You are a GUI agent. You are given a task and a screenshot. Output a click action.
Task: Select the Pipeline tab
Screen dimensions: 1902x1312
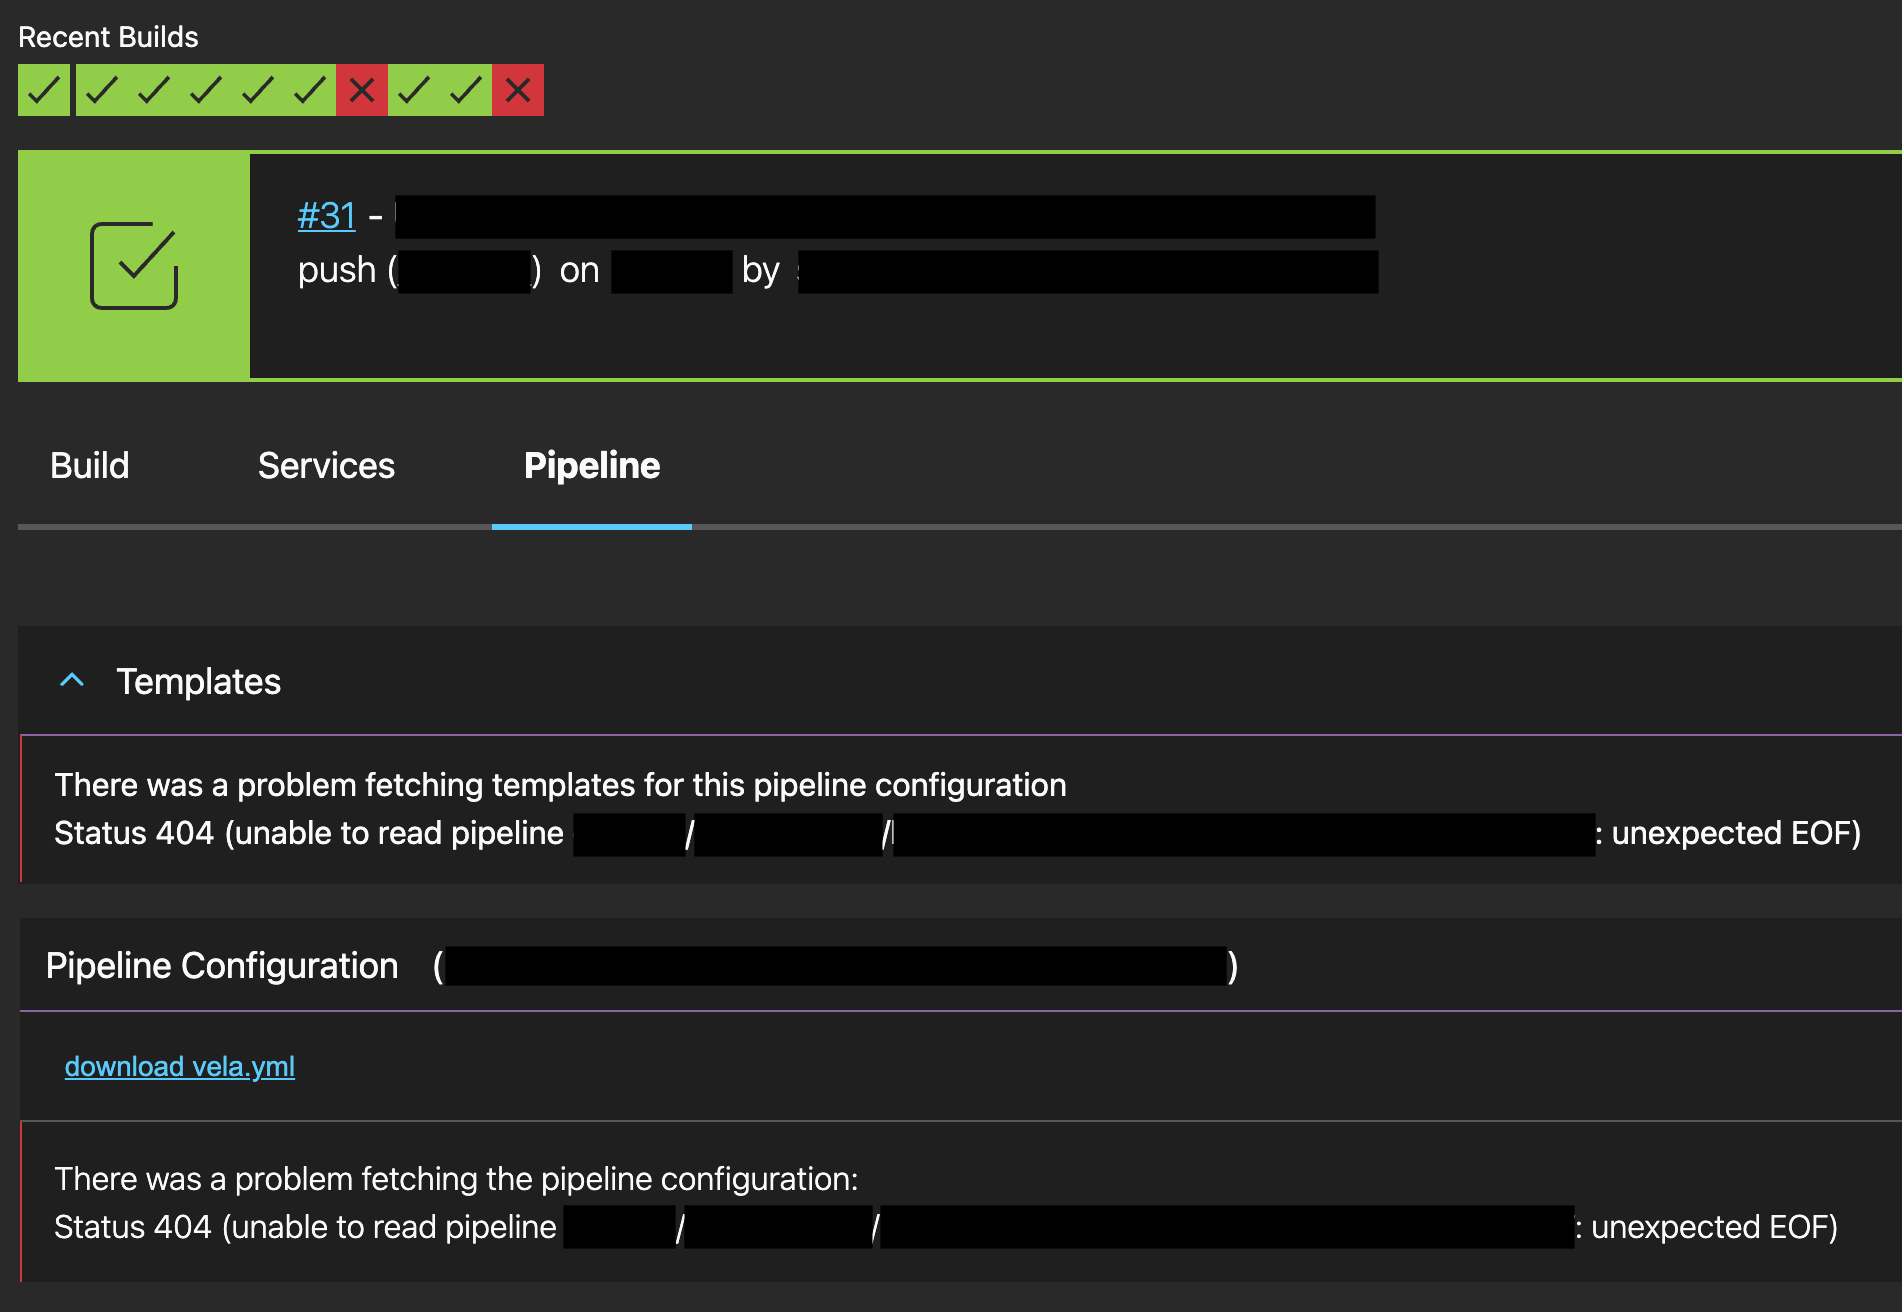pos(591,465)
